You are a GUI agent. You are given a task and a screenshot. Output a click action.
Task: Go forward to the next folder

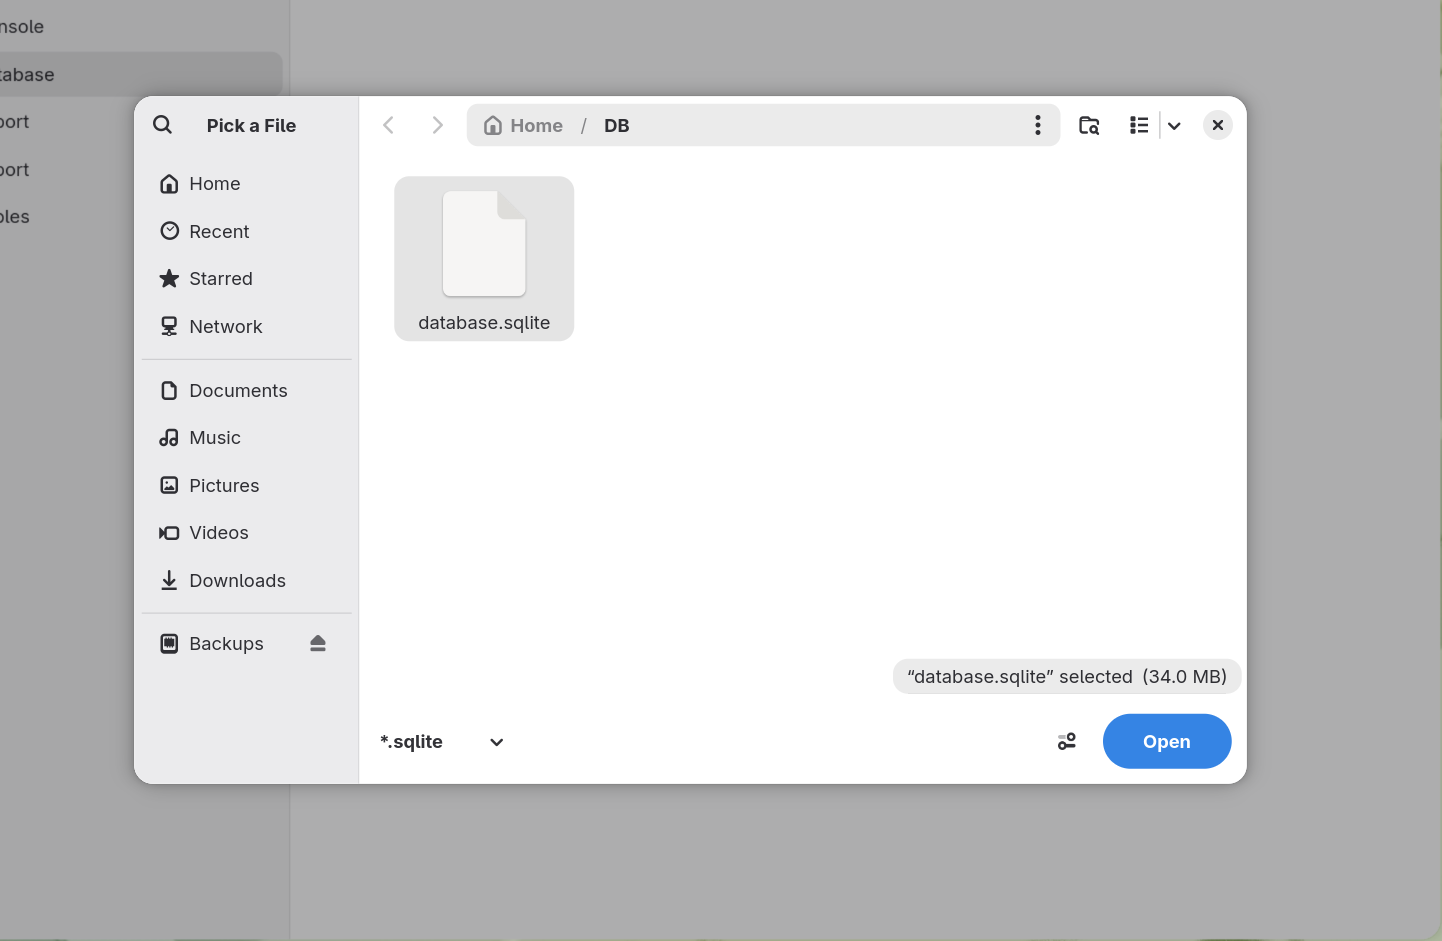(x=437, y=125)
